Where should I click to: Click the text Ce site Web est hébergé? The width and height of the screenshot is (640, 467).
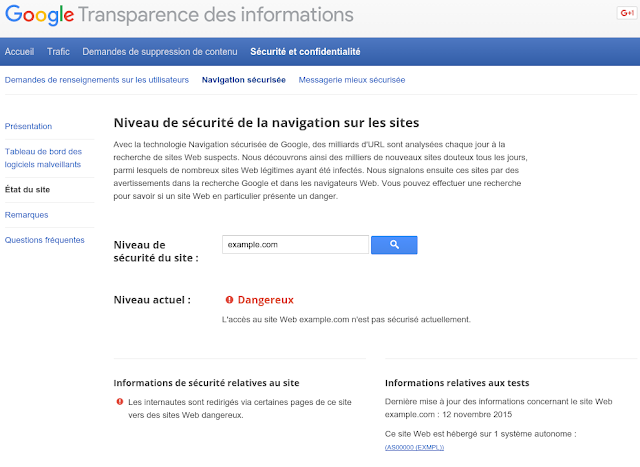[480, 434]
